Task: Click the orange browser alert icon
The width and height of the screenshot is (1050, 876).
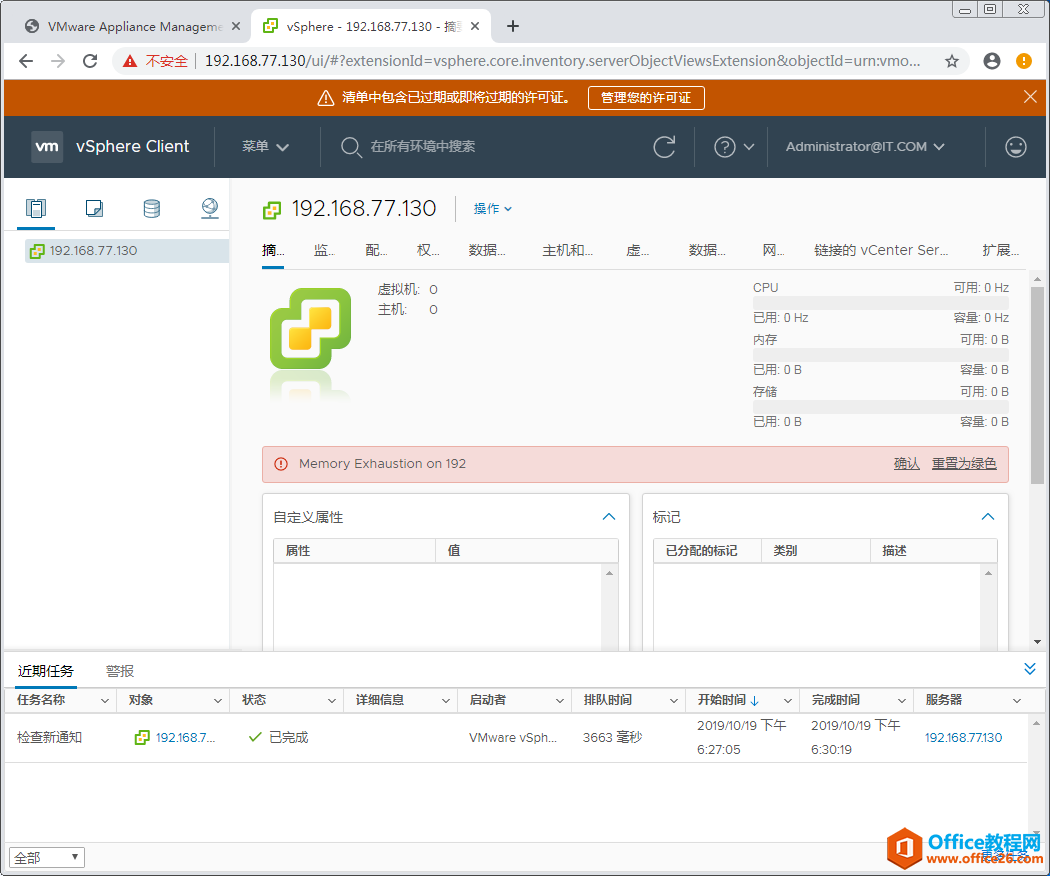Action: point(1024,61)
